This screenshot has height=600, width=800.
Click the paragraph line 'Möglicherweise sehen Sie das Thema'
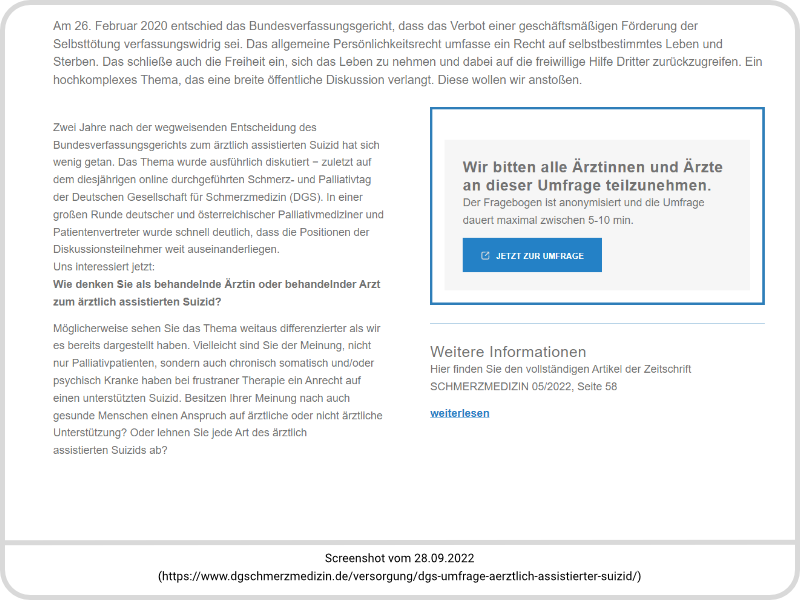(217, 329)
